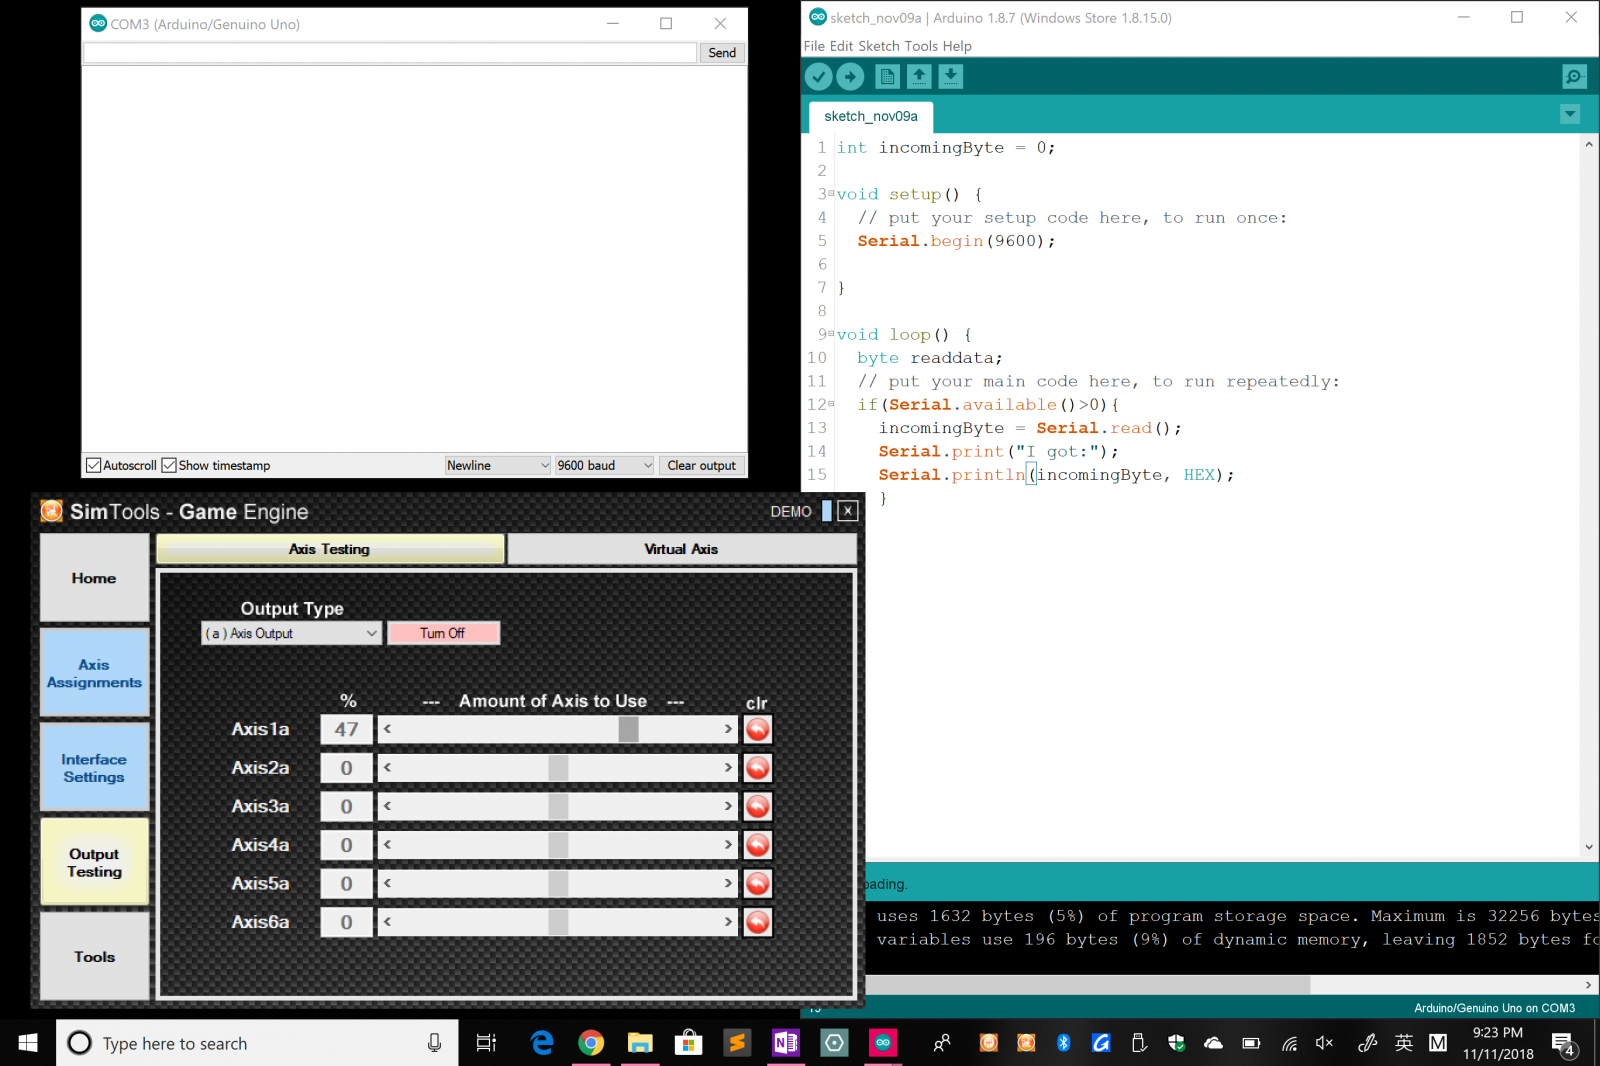Screen dimensions: 1600x1066
Task: Click the muted volume icon in tray
Action: click(x=1325, y=1043)
